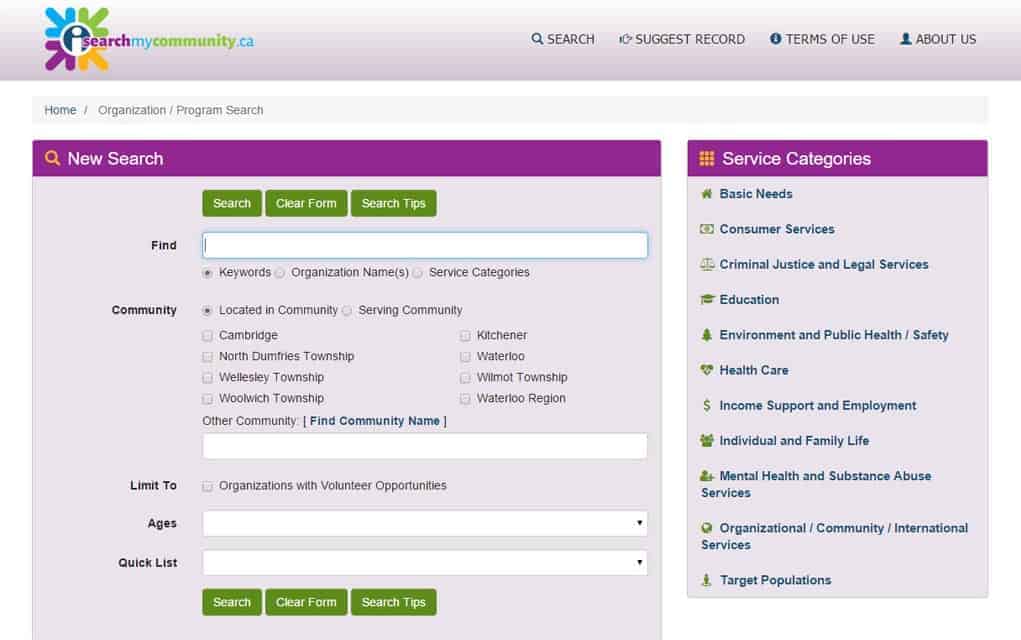Check the Kitchener community checkbox
The width and height of the screenshot is (1021, 640).
(465, 335)
